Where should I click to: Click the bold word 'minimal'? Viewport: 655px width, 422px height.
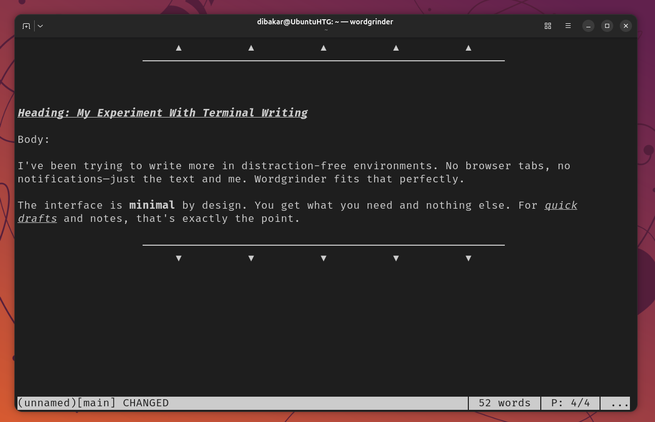(x=152, y=205)
